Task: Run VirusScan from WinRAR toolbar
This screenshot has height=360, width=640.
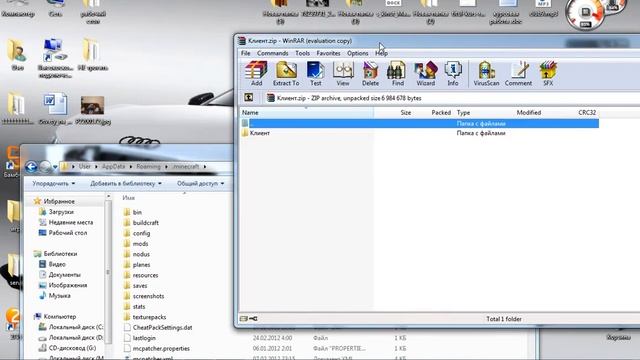Action: tap(486, 73)
